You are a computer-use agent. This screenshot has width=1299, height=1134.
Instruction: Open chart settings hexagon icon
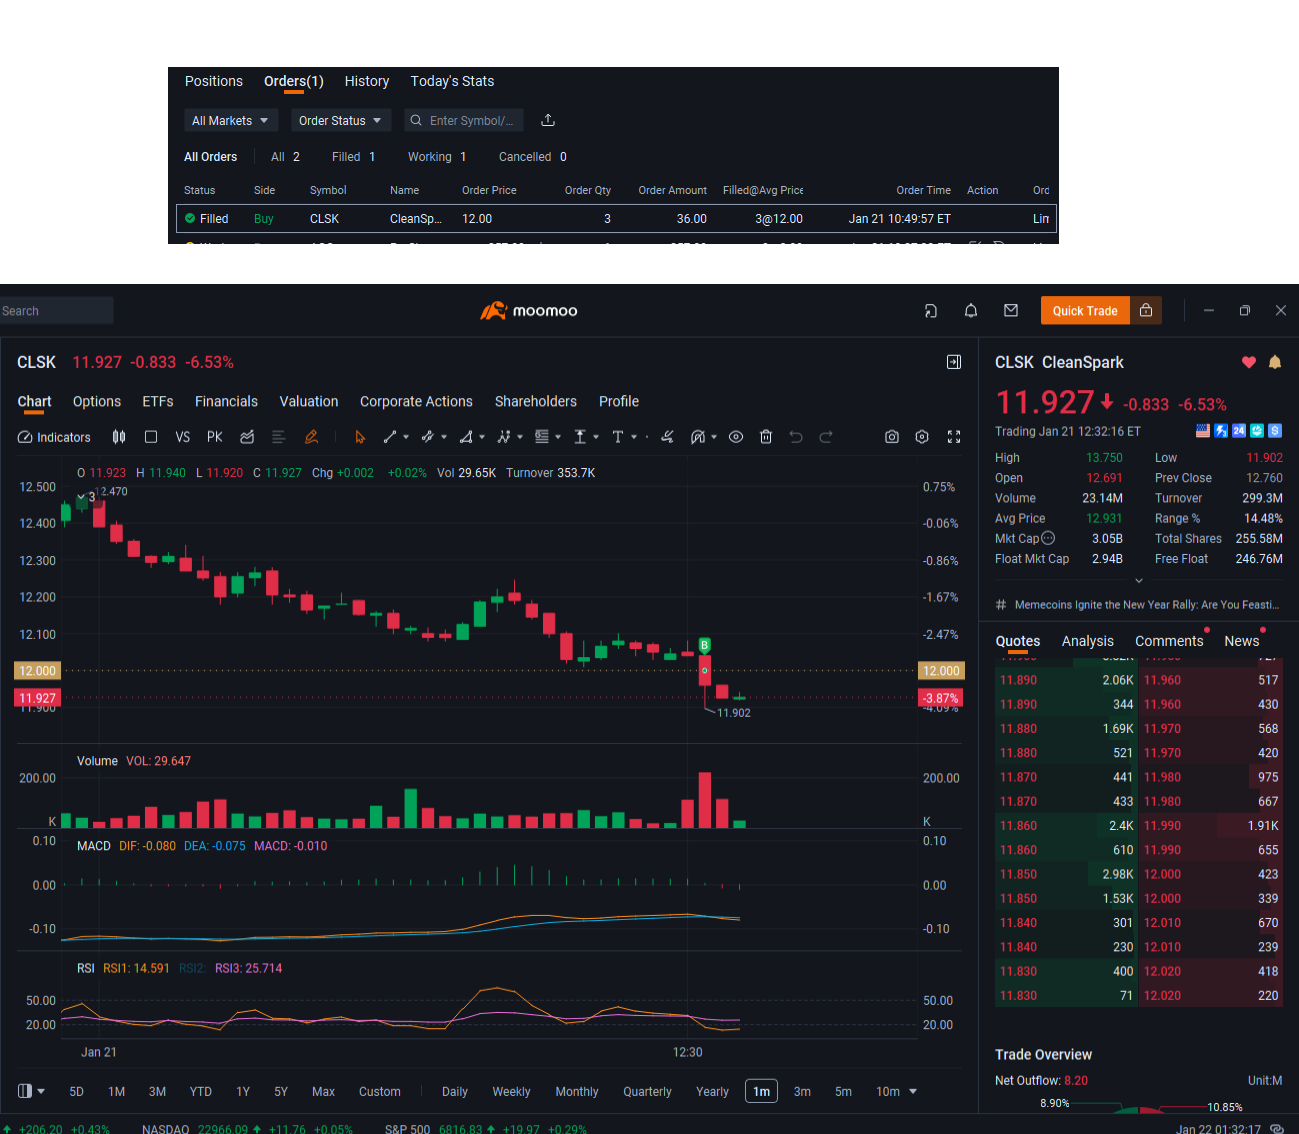[922, 437]
